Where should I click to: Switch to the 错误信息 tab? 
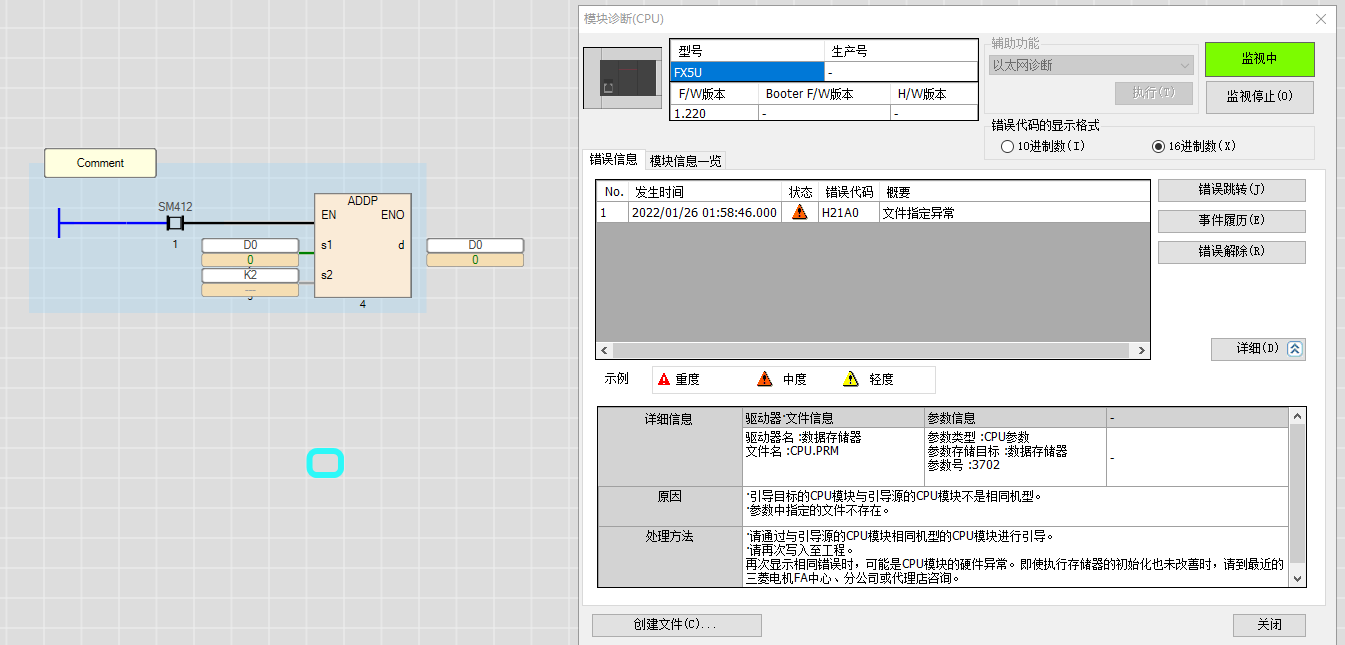[x=613, y=160]
